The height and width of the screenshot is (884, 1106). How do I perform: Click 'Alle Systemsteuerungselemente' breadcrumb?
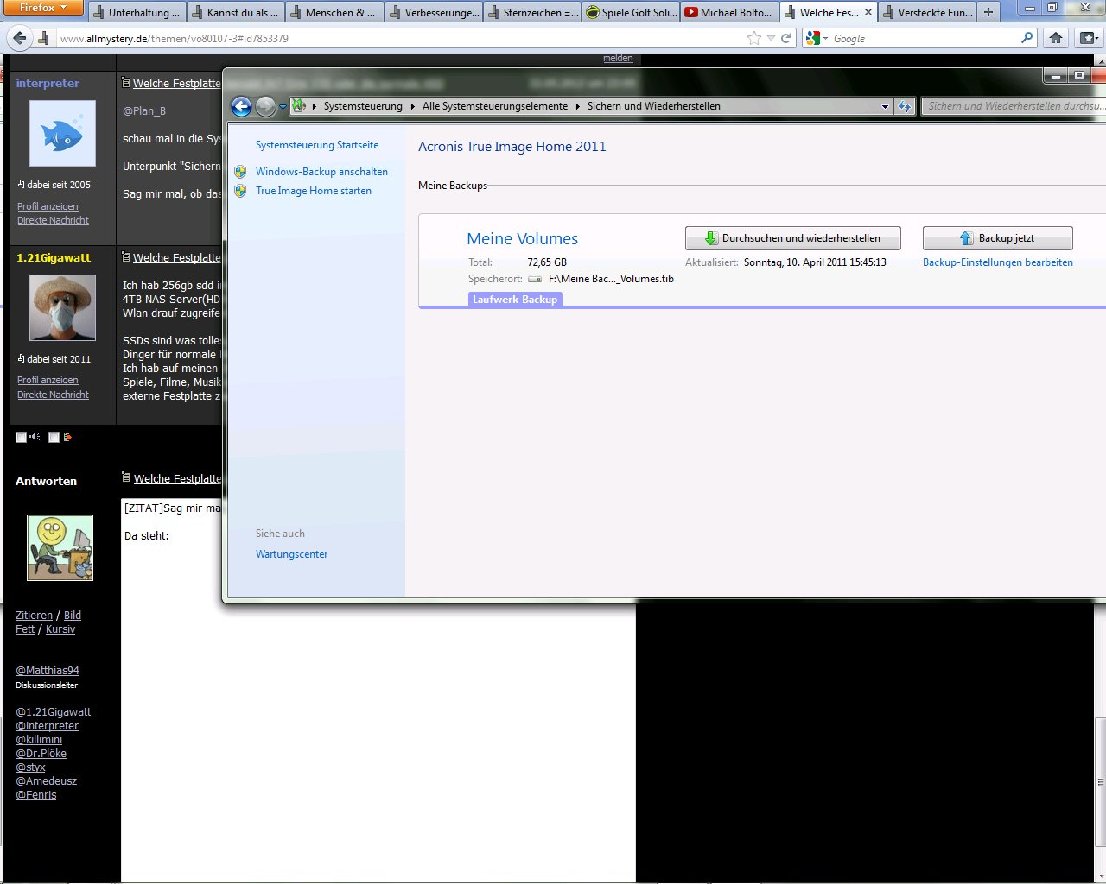(494, 107)
